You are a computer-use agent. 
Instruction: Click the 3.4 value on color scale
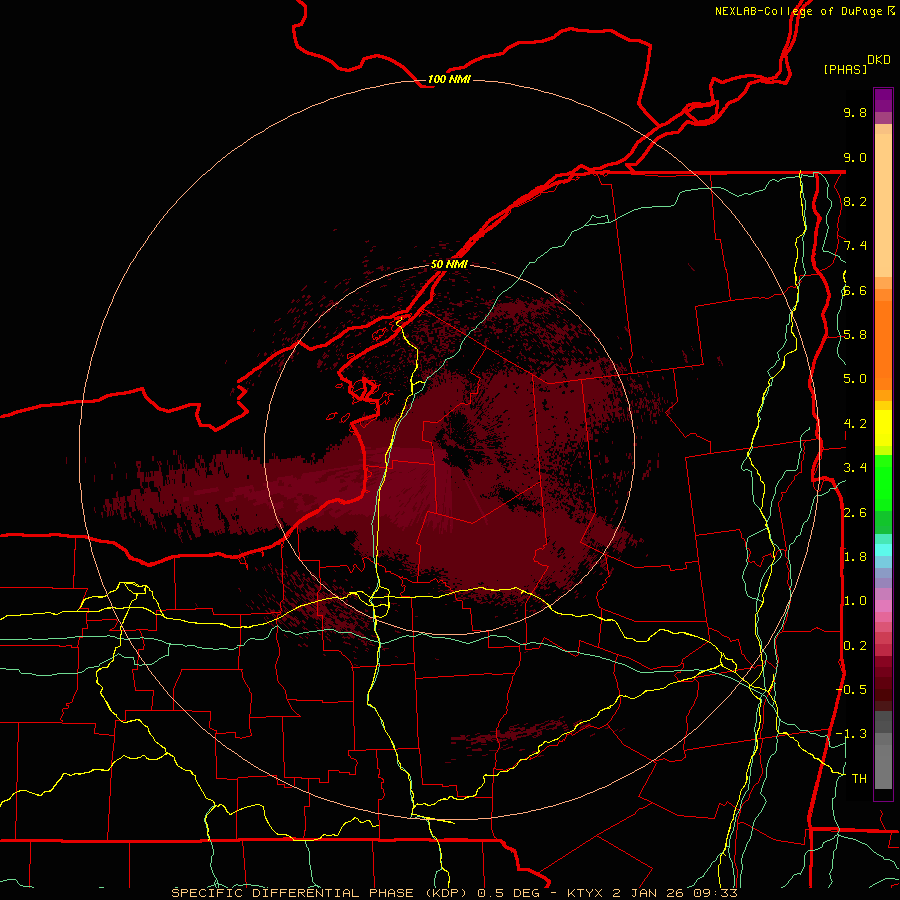855,468
